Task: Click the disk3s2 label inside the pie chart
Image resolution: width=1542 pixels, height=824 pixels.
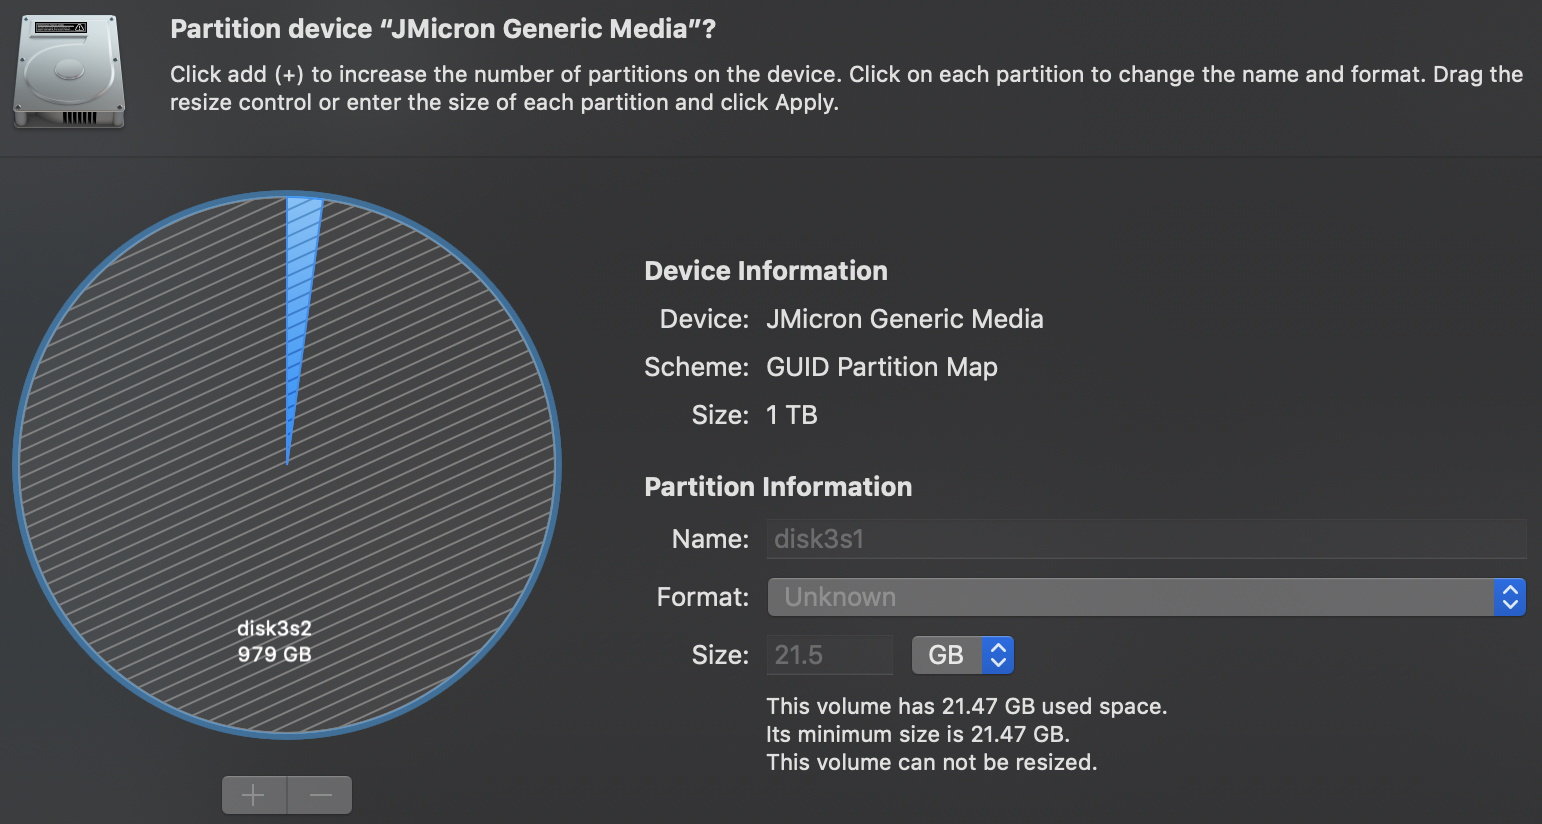Action: pyautogui.click(x=274, y=628)
